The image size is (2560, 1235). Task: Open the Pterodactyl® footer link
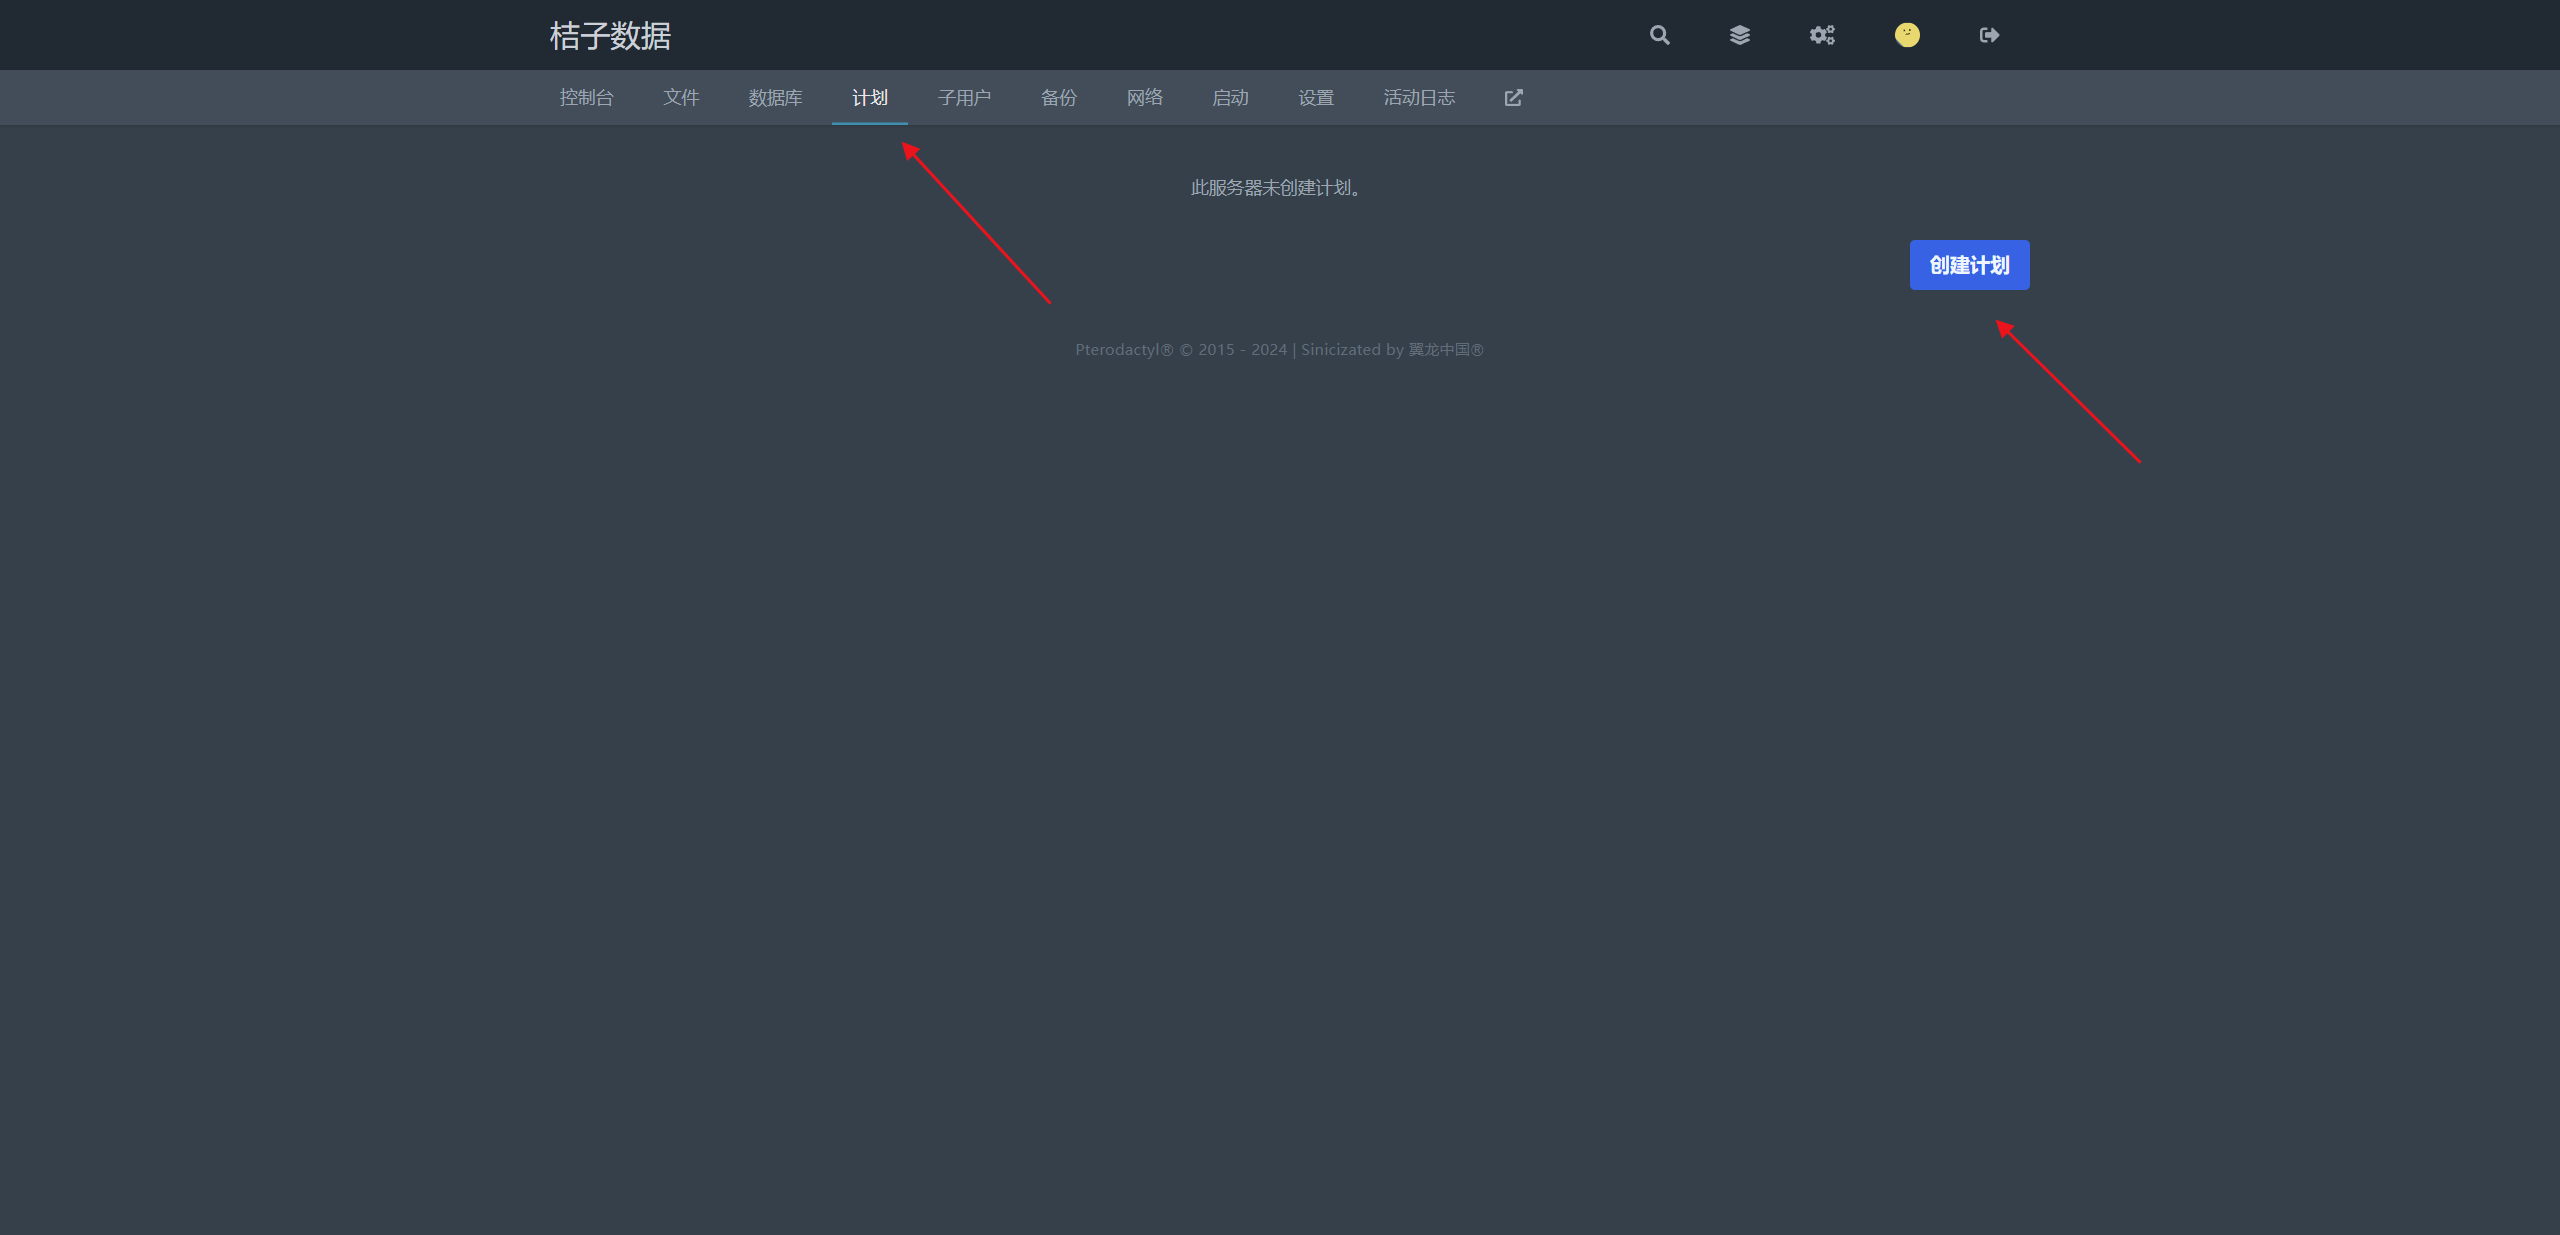(1124, 350)
